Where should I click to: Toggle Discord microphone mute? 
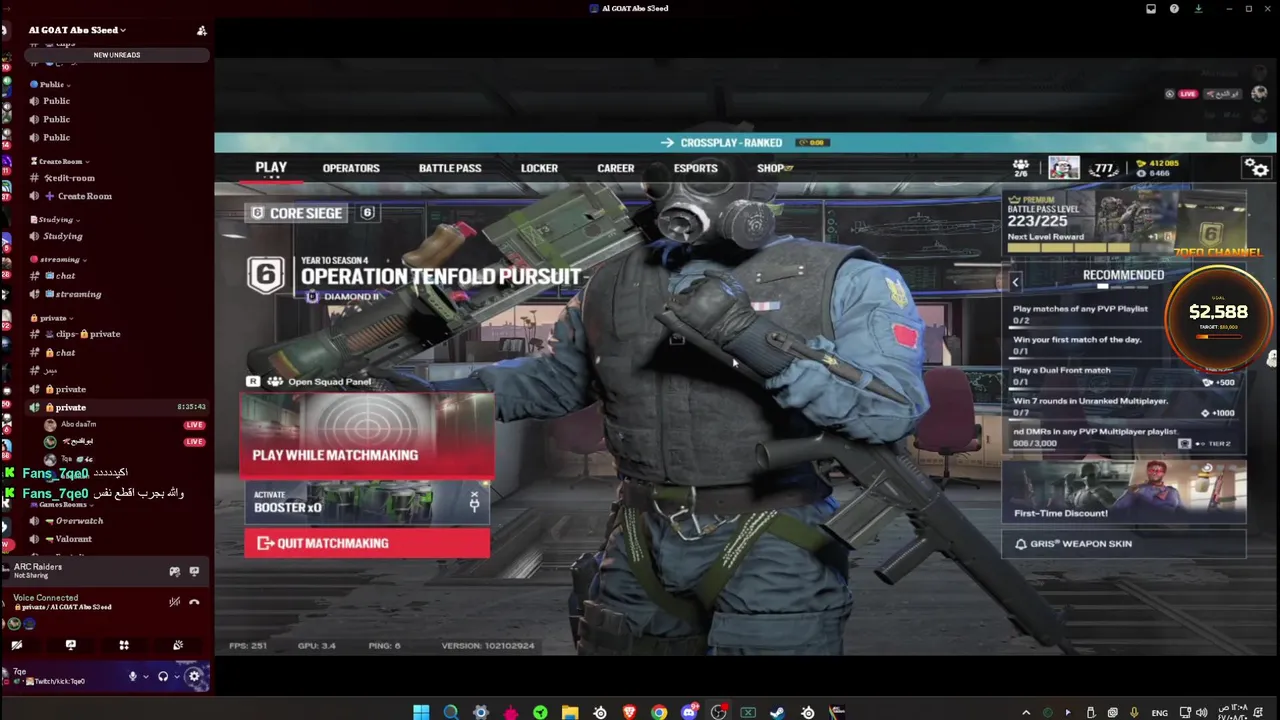[132, 677]
